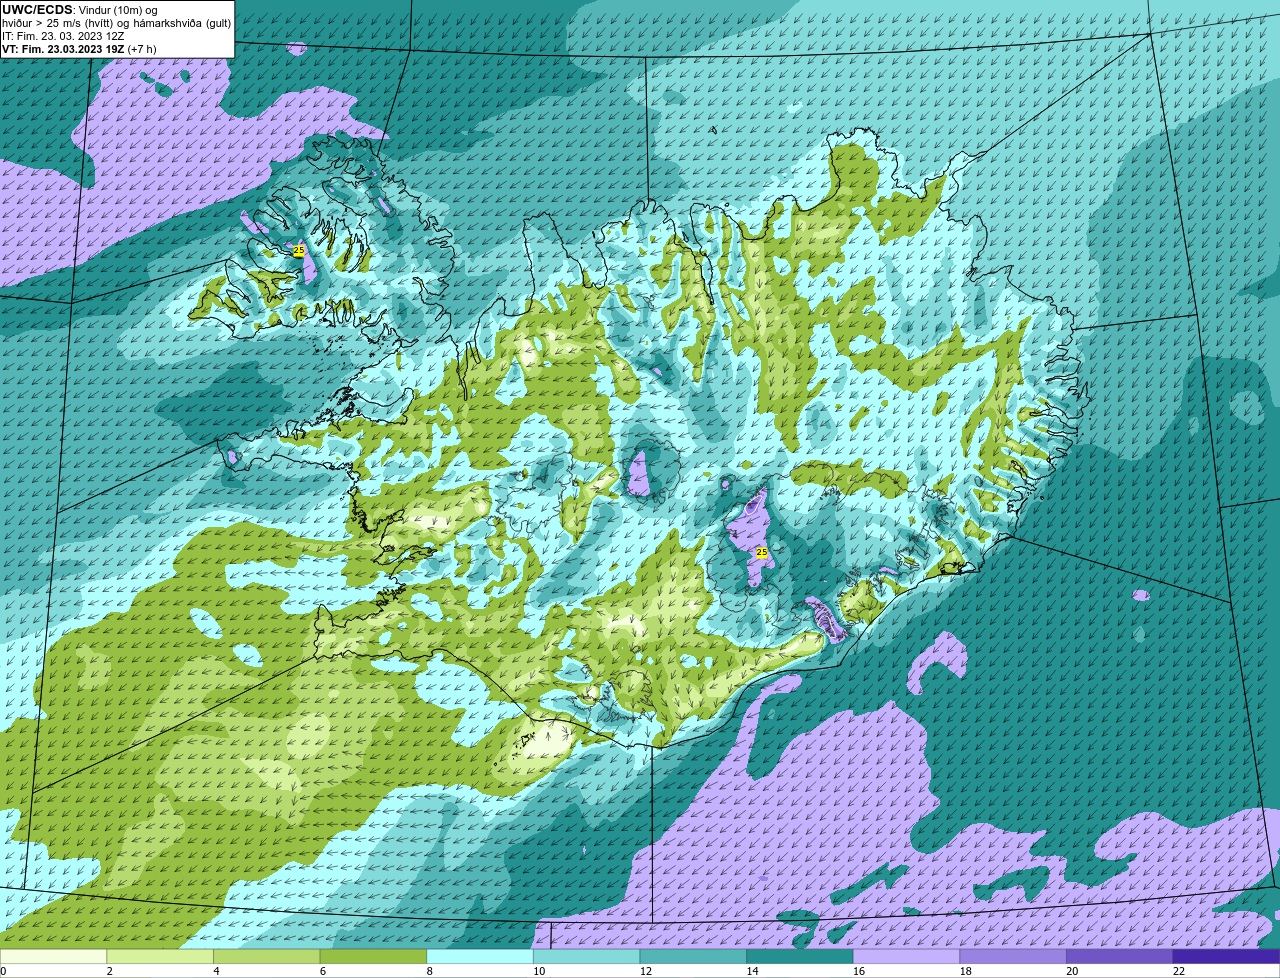Click the 0–2 m/s palest color swatch
Image resolution: width=1280 pixels, height=978 pixels.
point(53,957)
